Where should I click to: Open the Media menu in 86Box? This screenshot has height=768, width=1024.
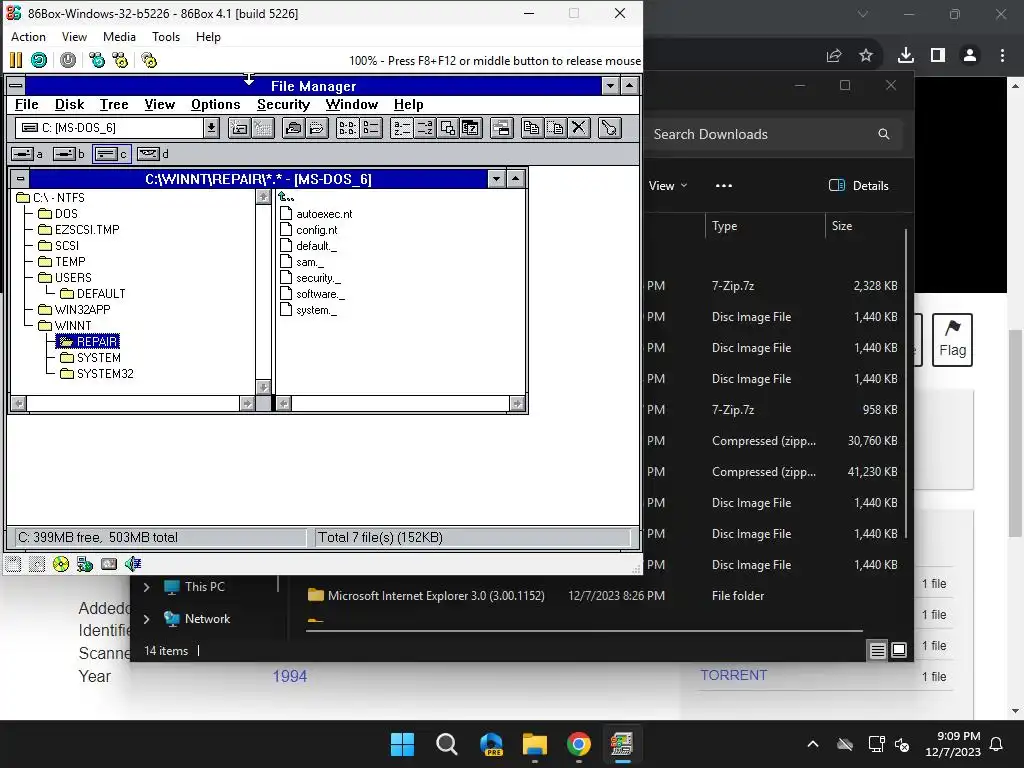[x=120, y=37]
